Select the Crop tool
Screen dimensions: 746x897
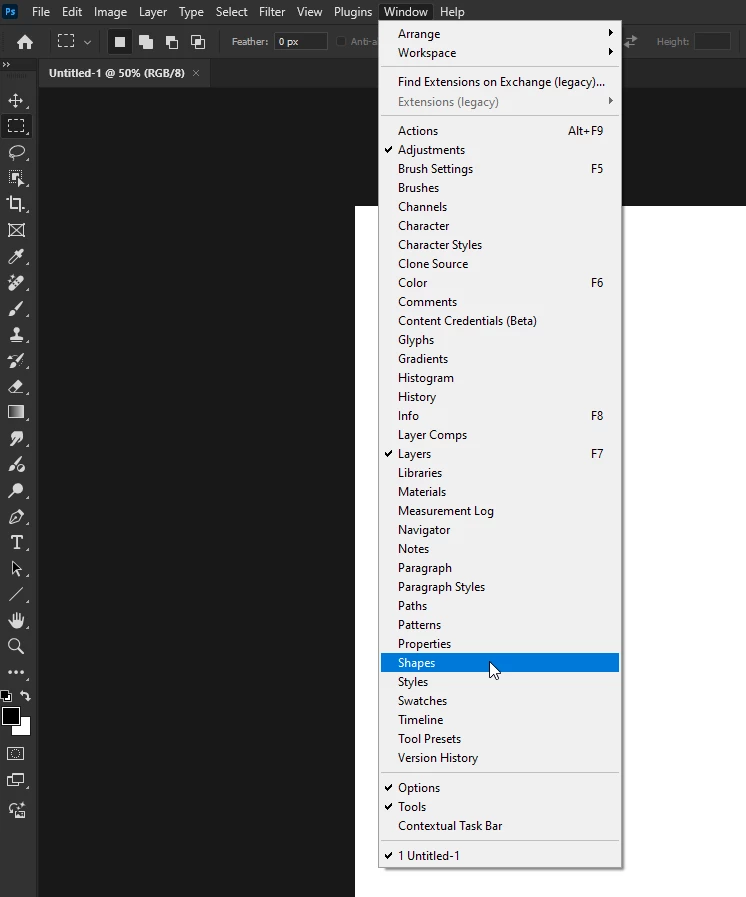[x=16, y=204]
